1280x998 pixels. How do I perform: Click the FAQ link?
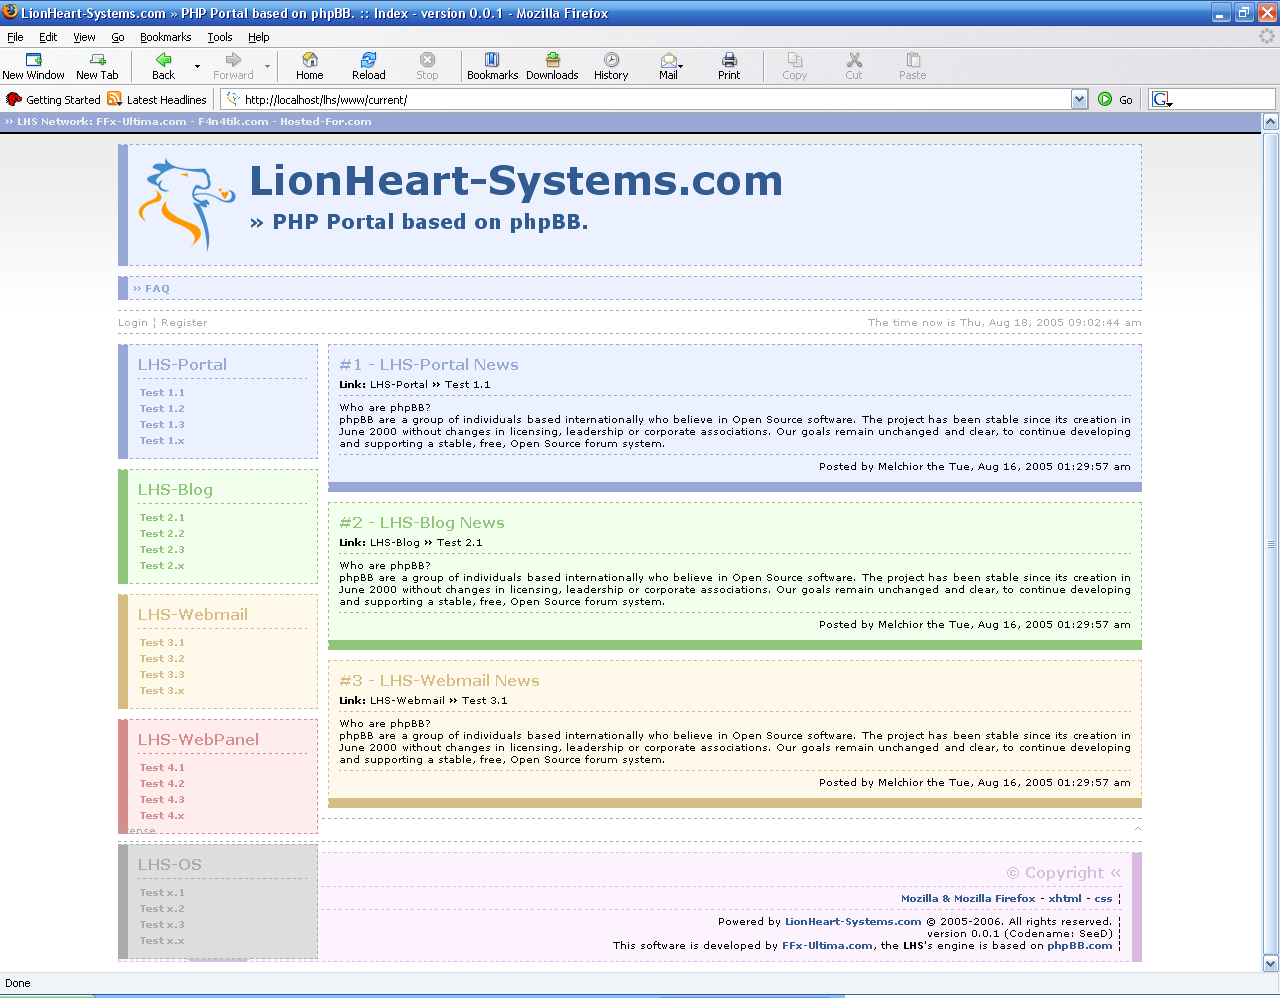click(157, 288)
